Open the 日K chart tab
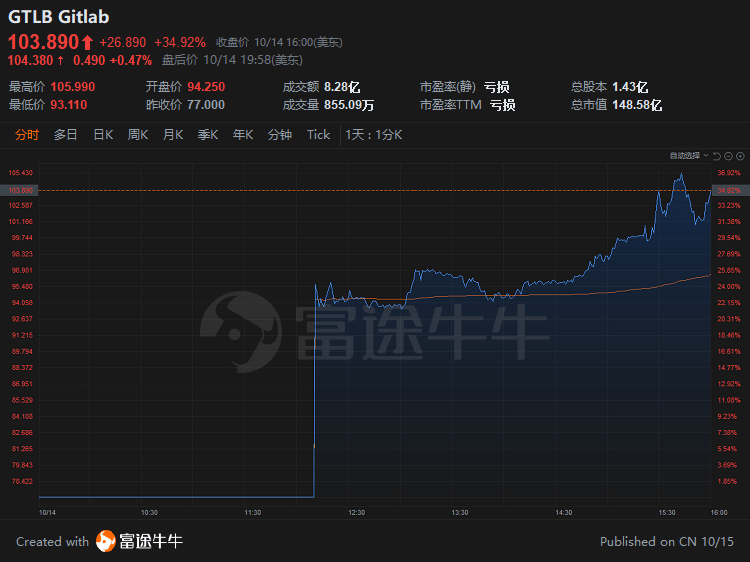750x562 pixels. (103, 135)
